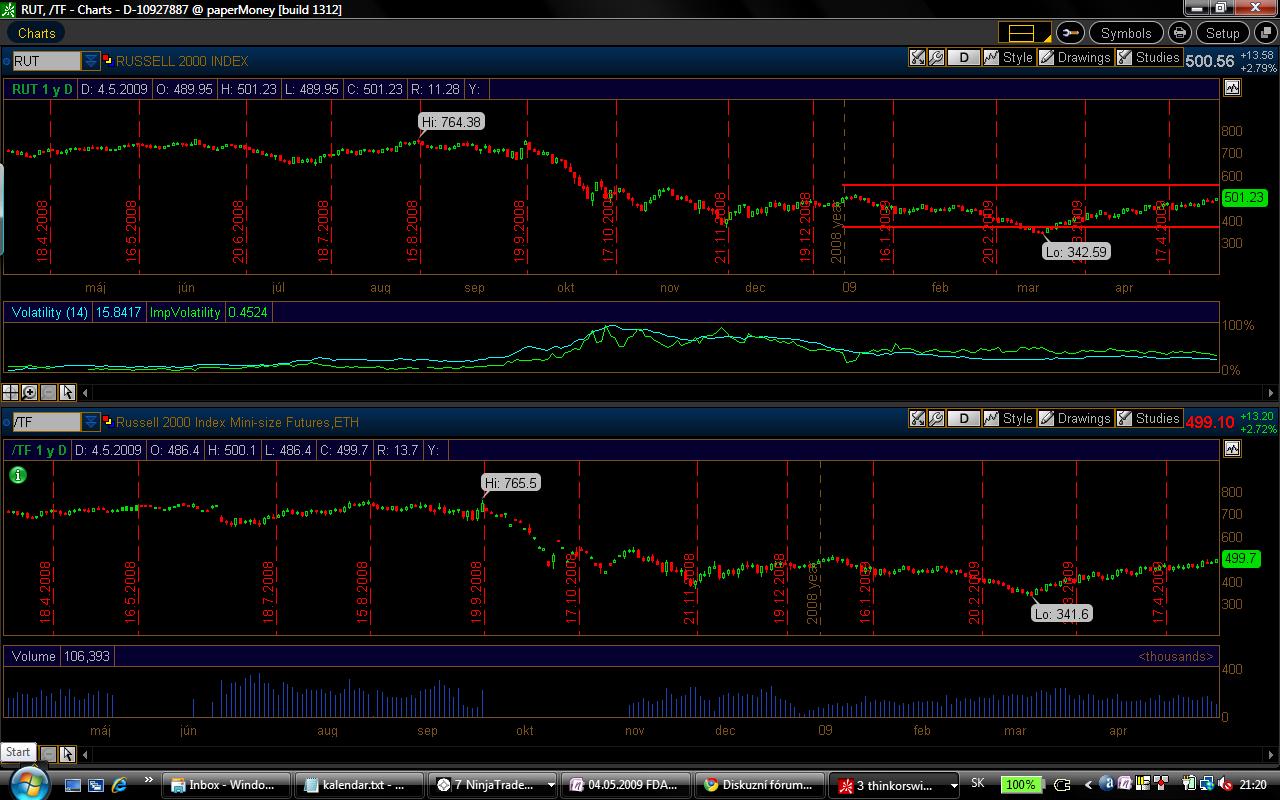The height and width of the screenshot is (800, 1280).
Task: Click the Volatility (14) study label
Action: point(49,312)
